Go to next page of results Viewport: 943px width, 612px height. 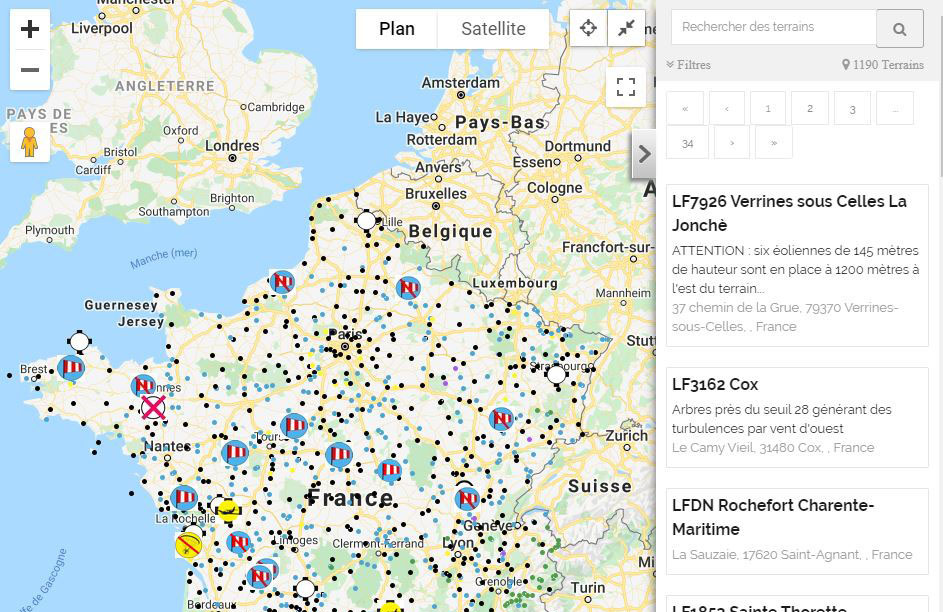pos(732,143)
